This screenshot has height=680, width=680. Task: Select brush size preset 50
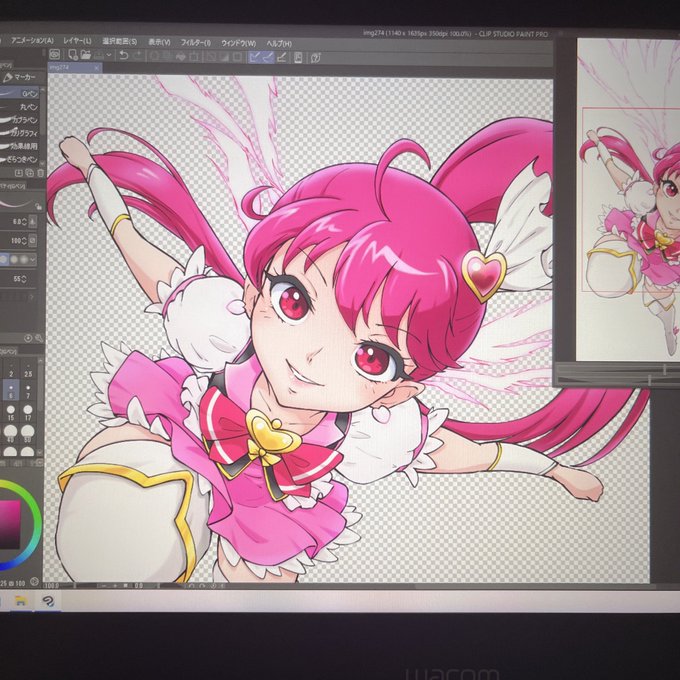pos(28,434)
